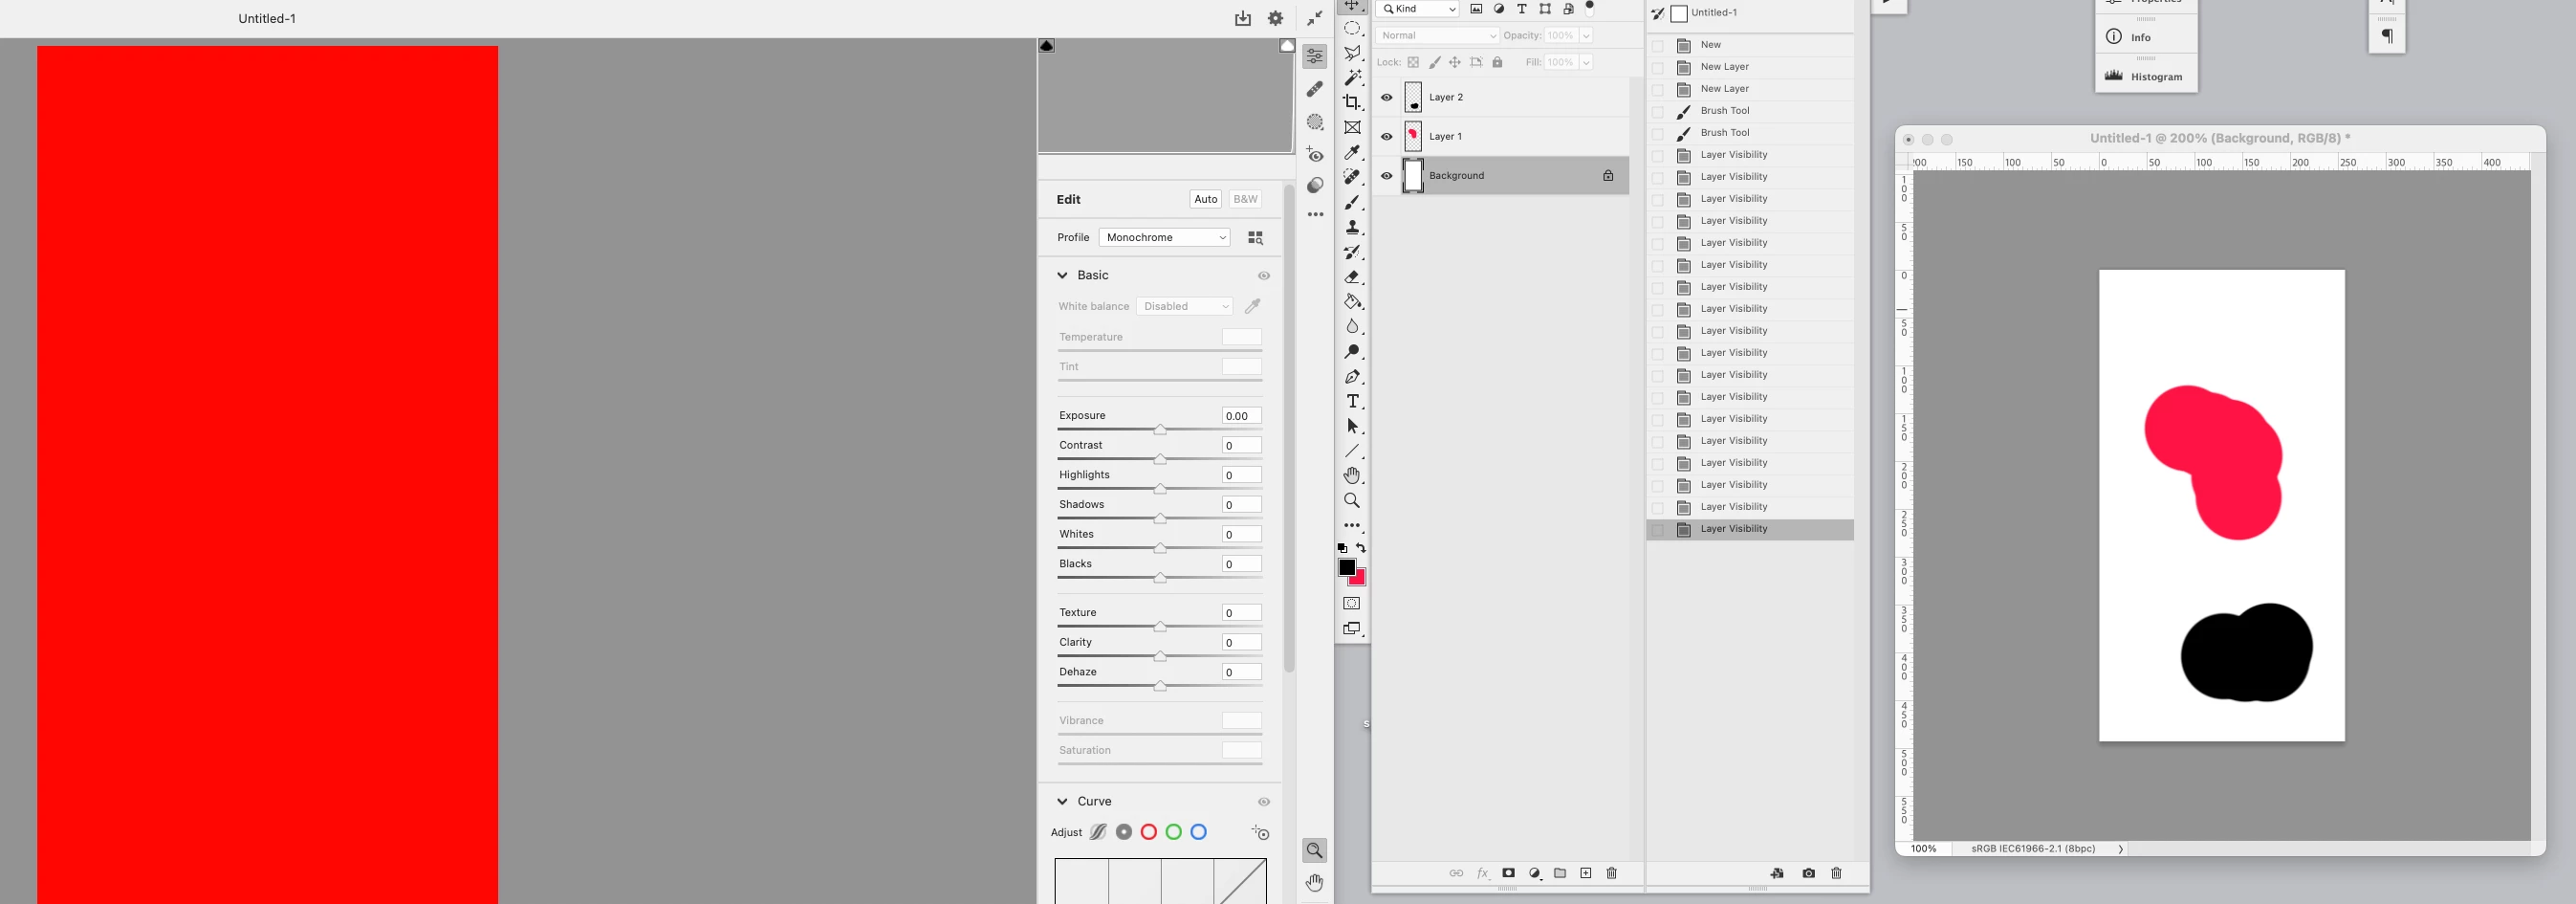Select the Path Selection arrow tool
Screen dimensions: 2576x904
[x=1352, y=426]
